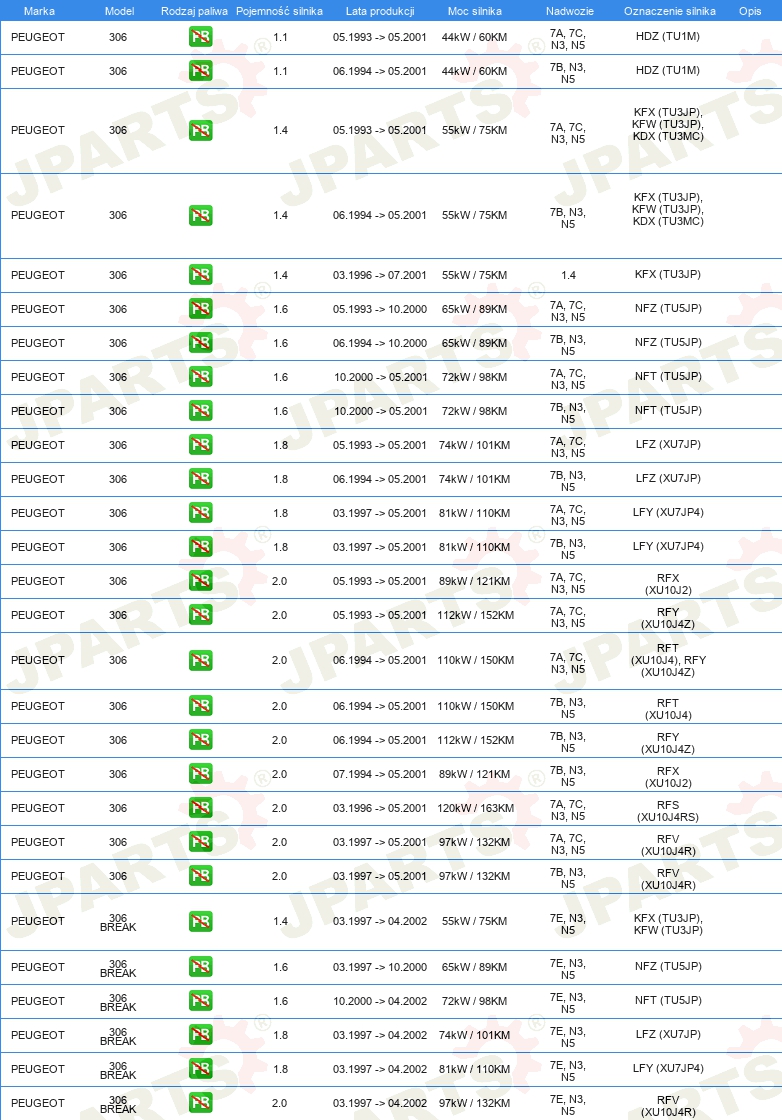Click the 03.1996 -> 07.2001 production years
782x1120 pixels.
380,275
